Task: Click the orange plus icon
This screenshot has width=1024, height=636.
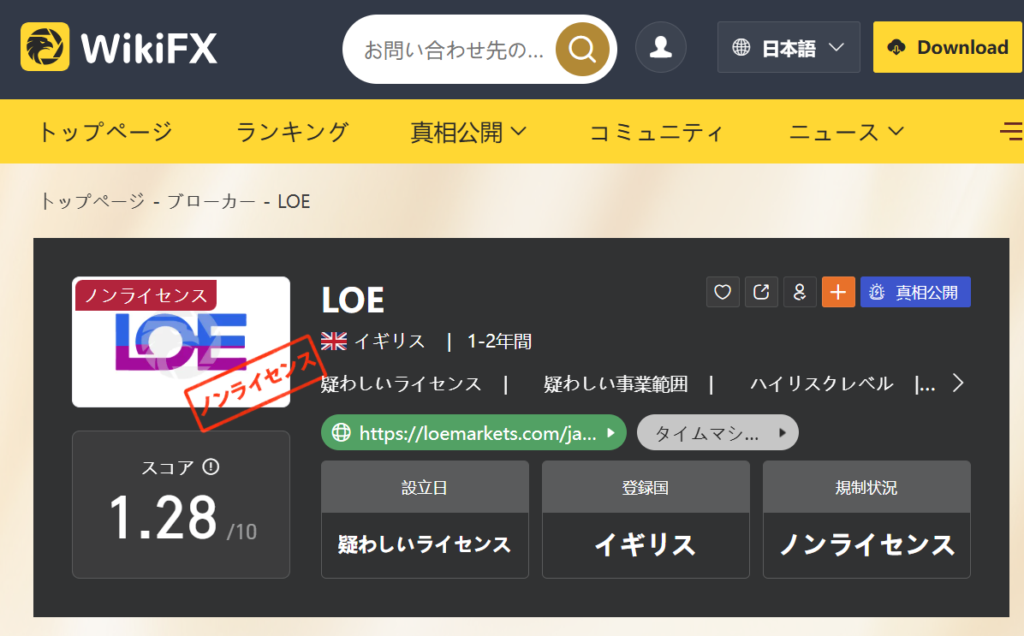Action: pyautogui.click(x=839, y=292)
